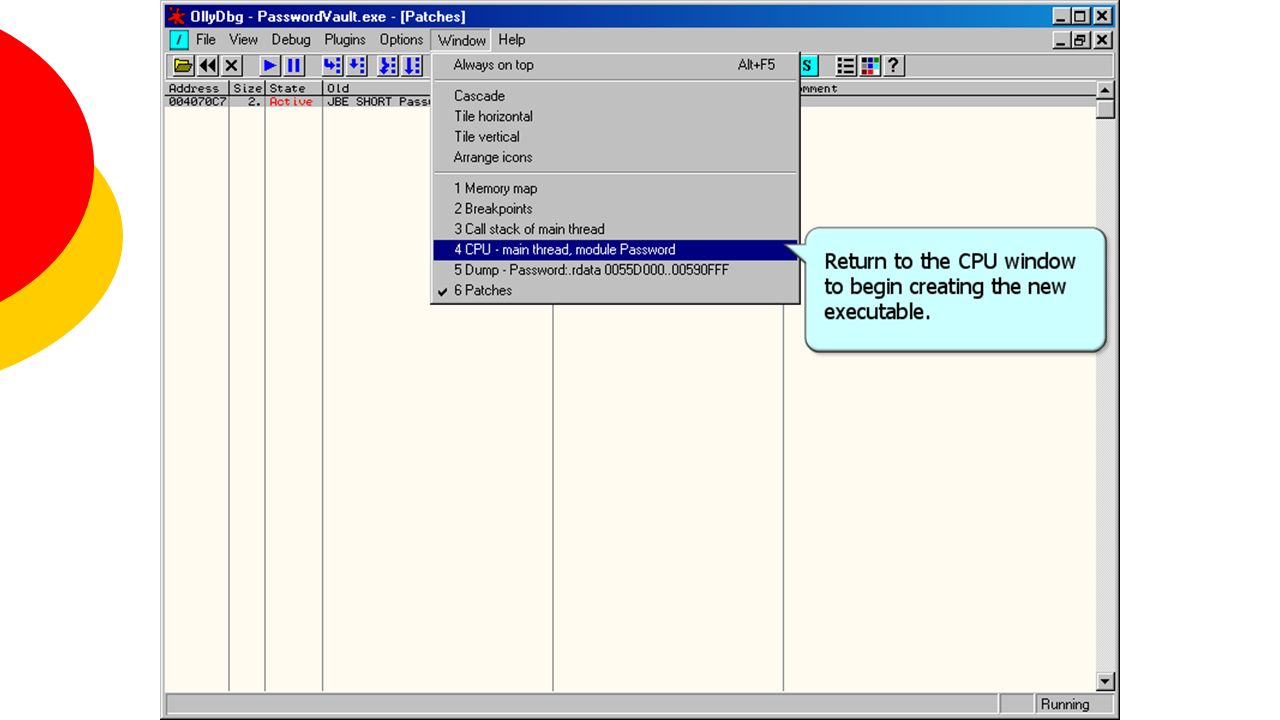
Task: Pause execution with the pause icon
Action: click(x=294, y=66)
